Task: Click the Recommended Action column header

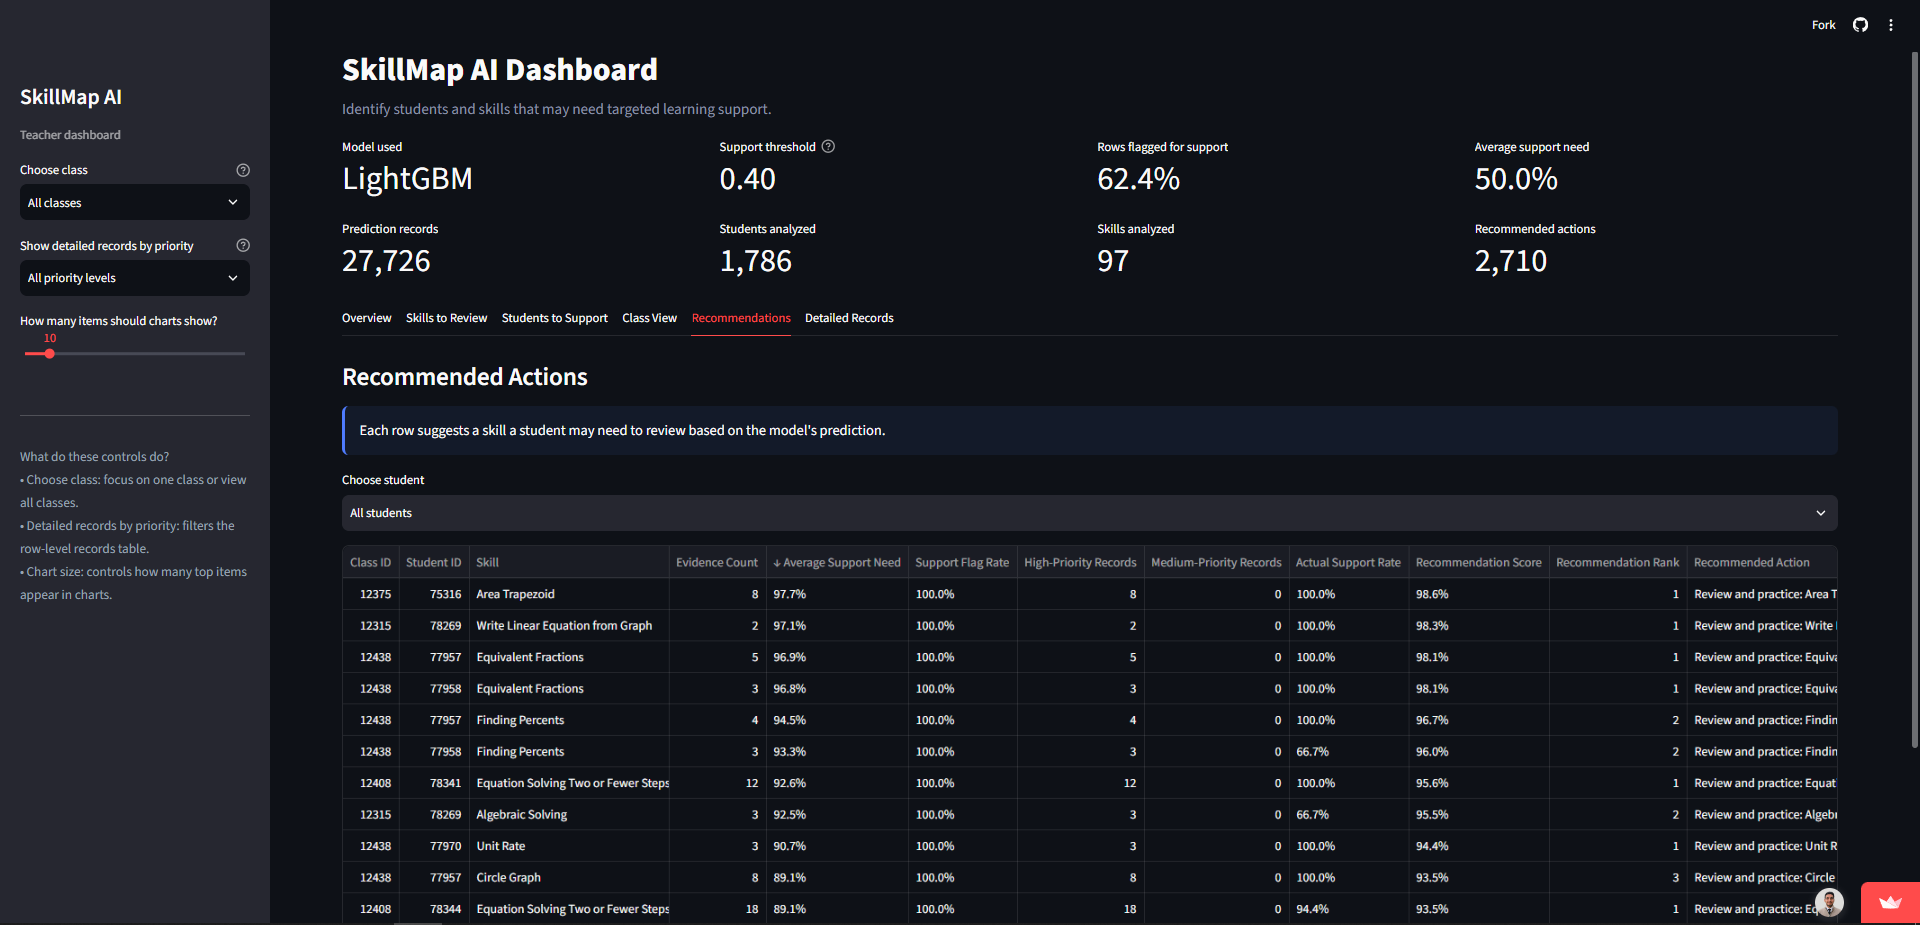Action: (1762, 562)
